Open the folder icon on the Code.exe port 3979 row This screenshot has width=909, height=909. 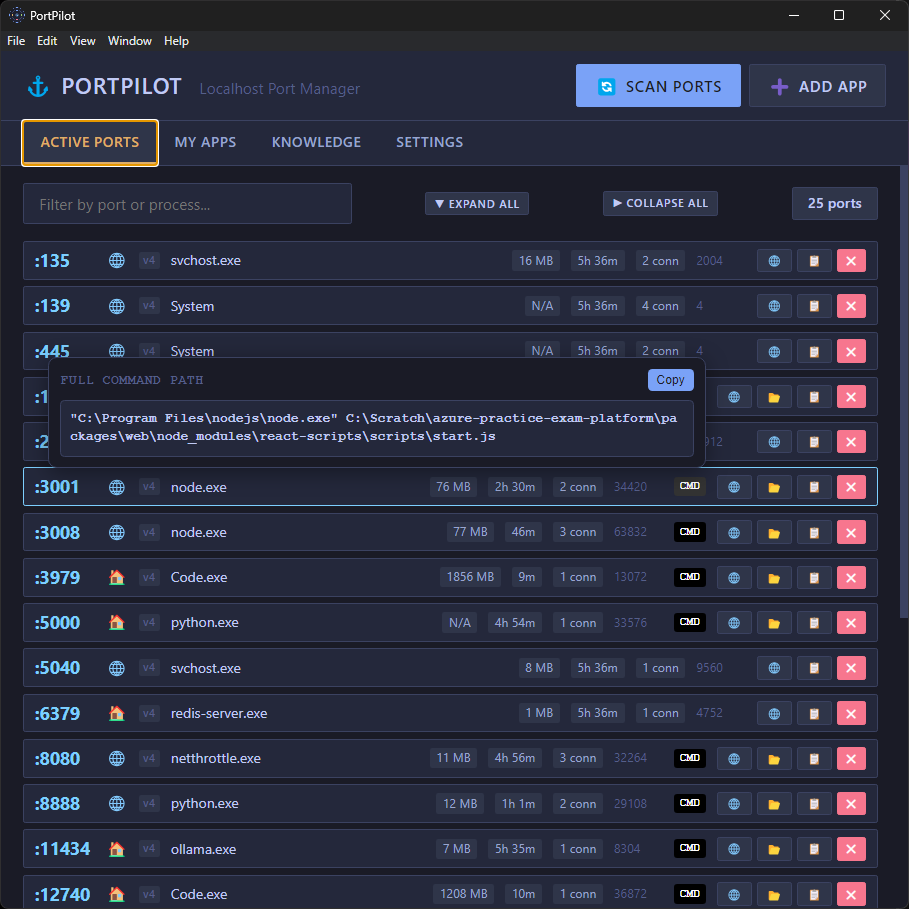[774, 577]
